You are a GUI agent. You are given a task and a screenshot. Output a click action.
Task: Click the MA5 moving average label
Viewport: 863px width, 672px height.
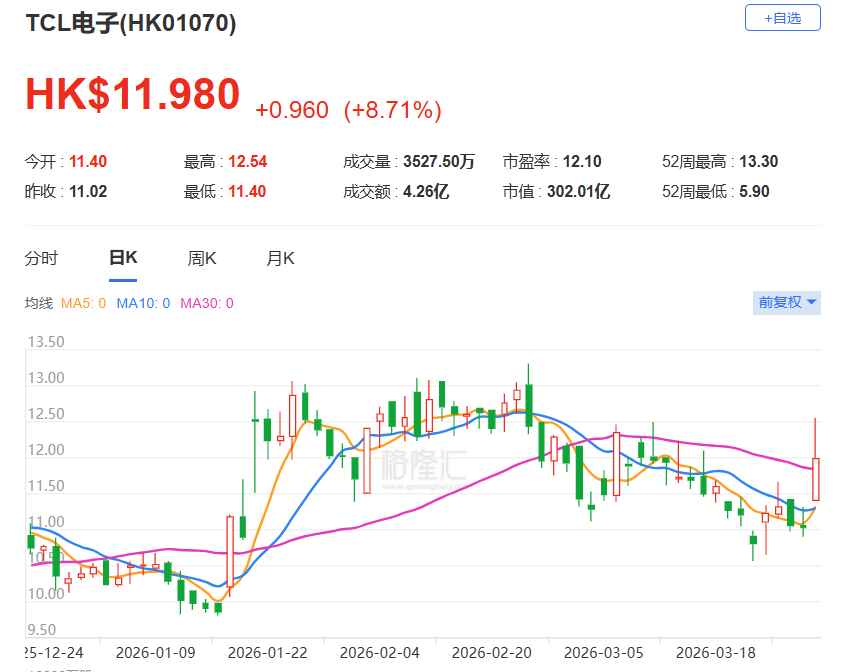tap(83, 303)
